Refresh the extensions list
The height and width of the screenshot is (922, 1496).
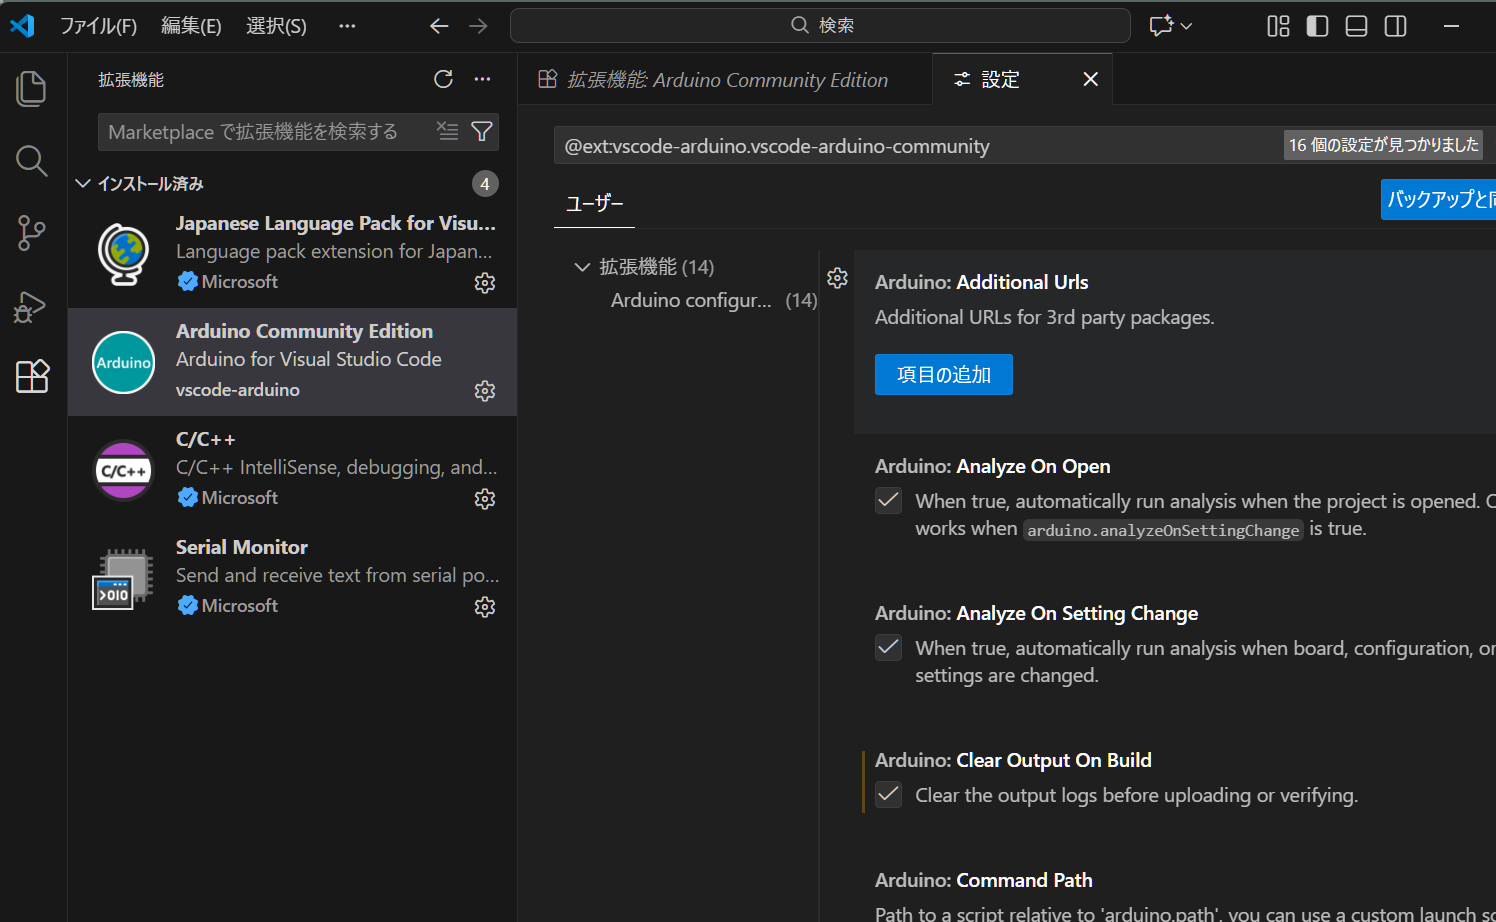click(x=443, y=79)
